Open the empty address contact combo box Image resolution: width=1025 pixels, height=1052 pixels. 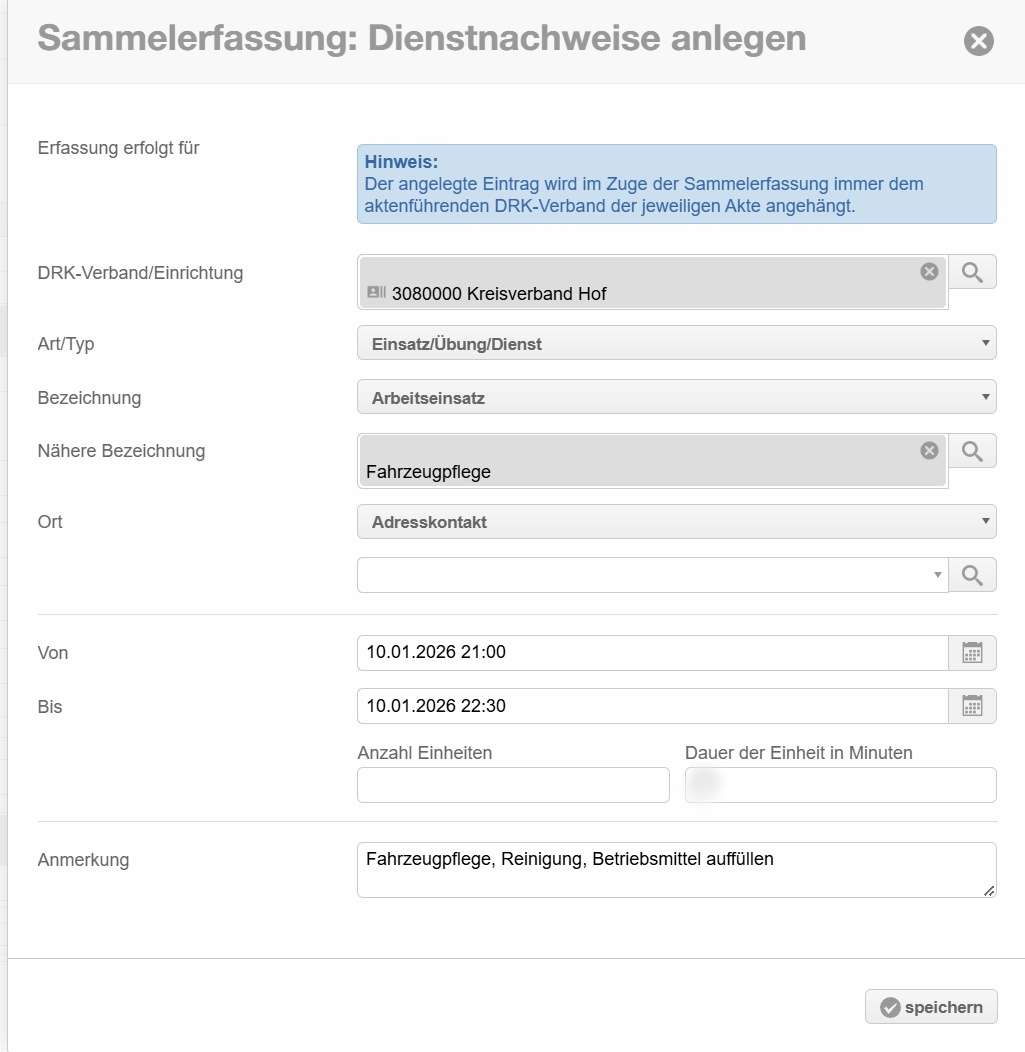652,575
